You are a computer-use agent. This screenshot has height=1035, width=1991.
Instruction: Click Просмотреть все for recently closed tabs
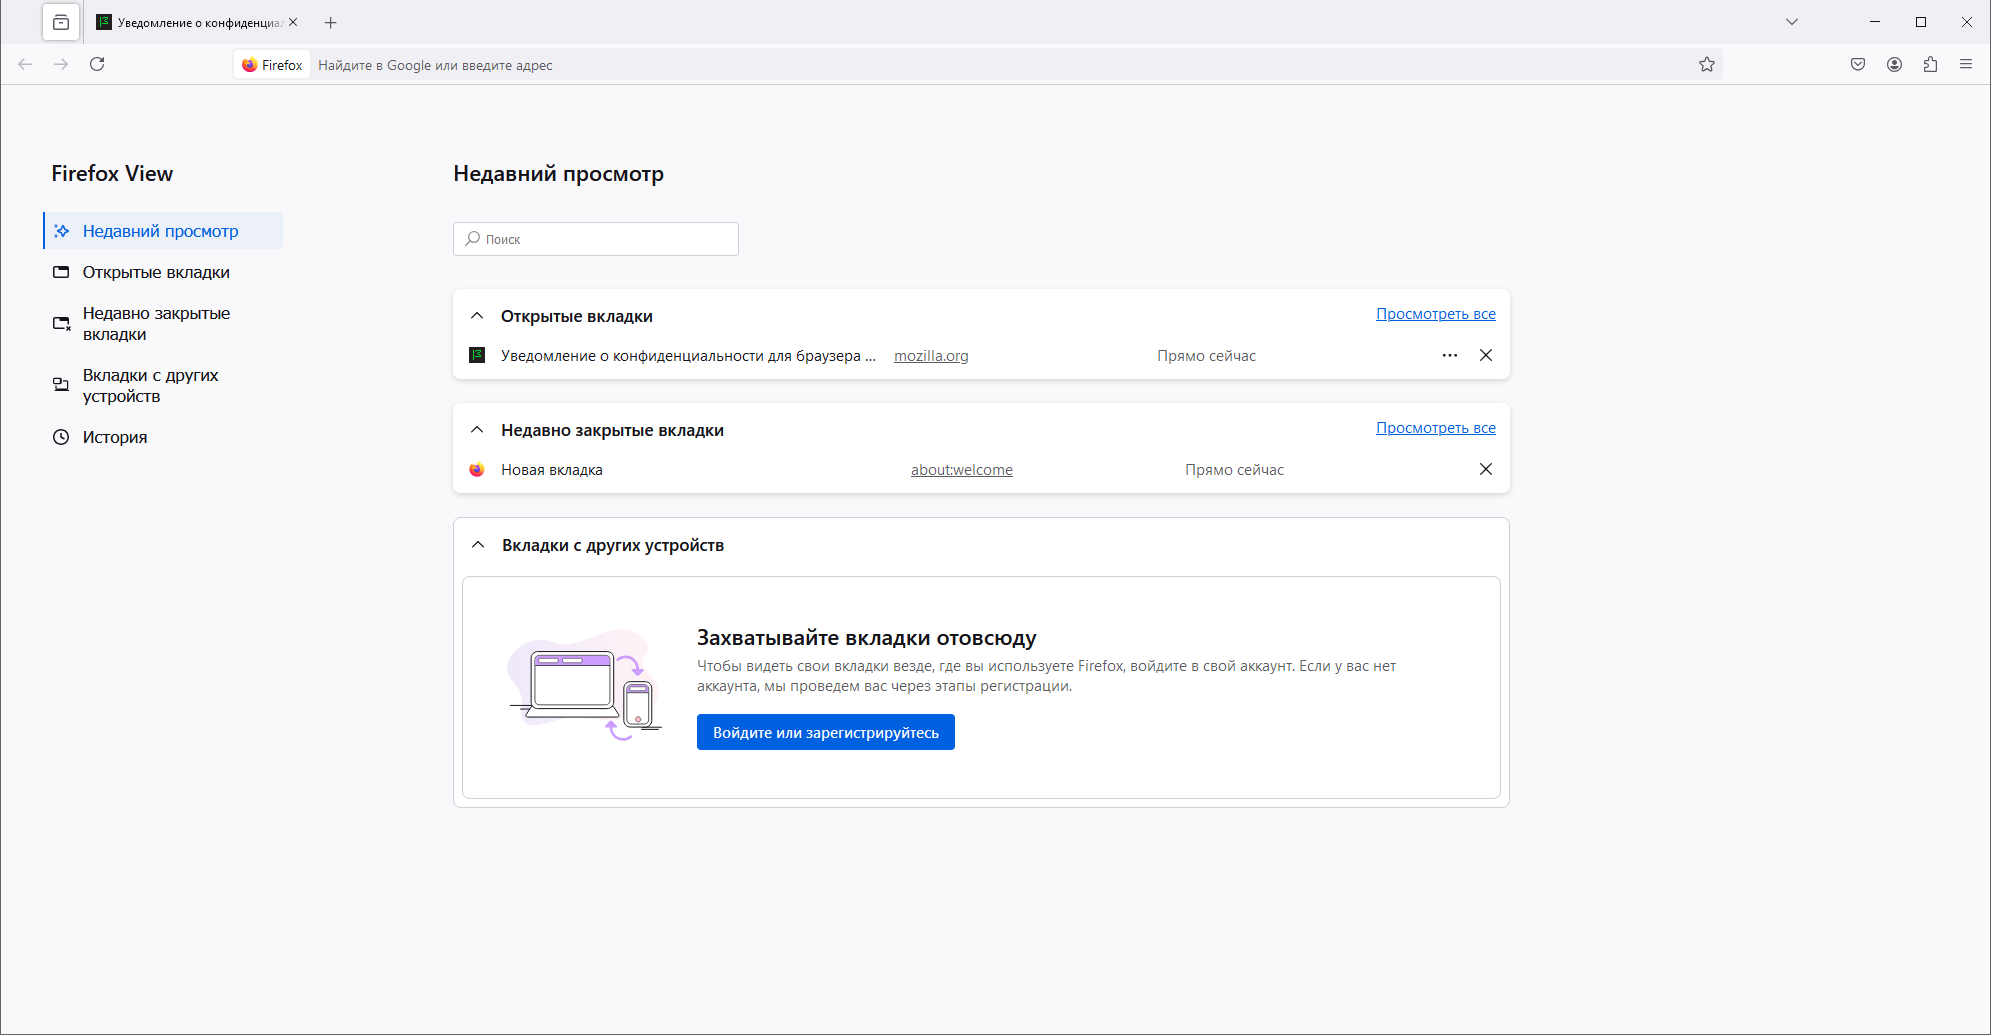pos(1436,428)
